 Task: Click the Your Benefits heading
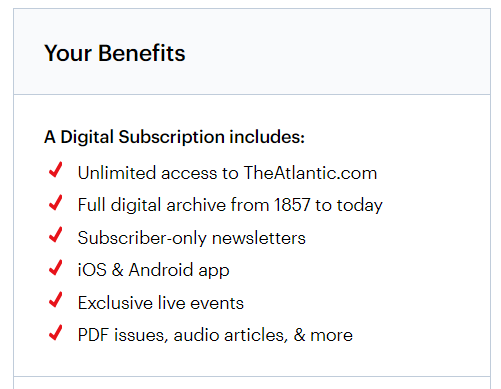pos(115,53)
